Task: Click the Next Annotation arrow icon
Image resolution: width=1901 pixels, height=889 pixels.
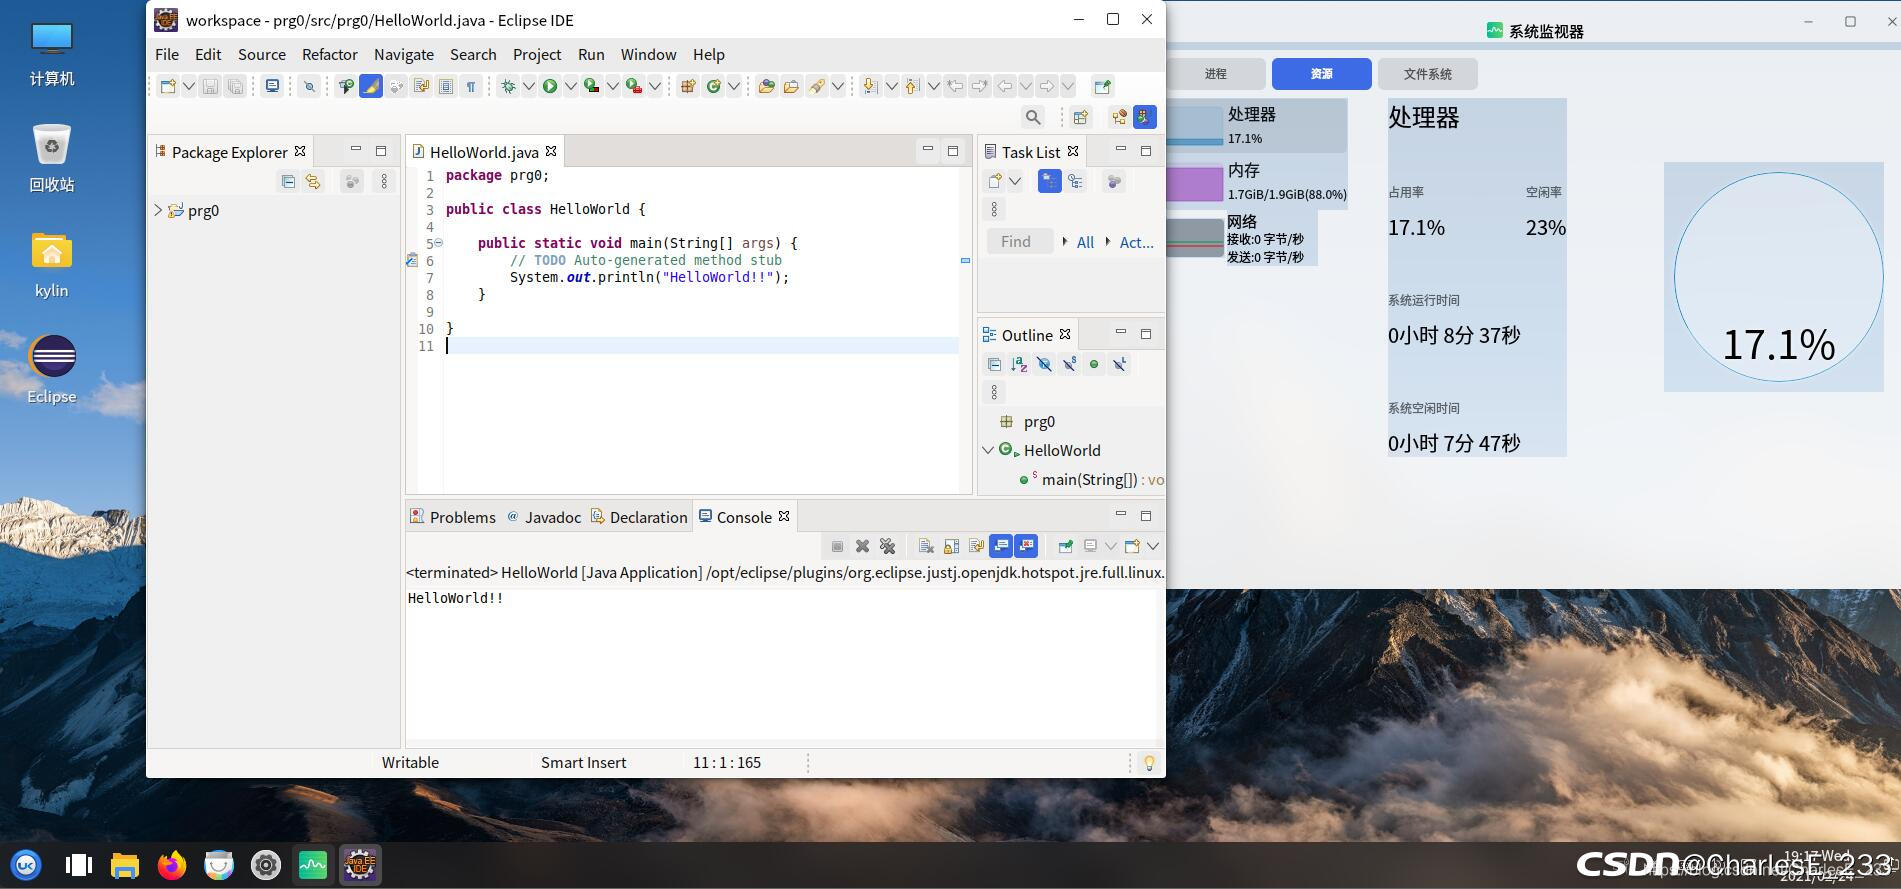Action: pos(870,87)
